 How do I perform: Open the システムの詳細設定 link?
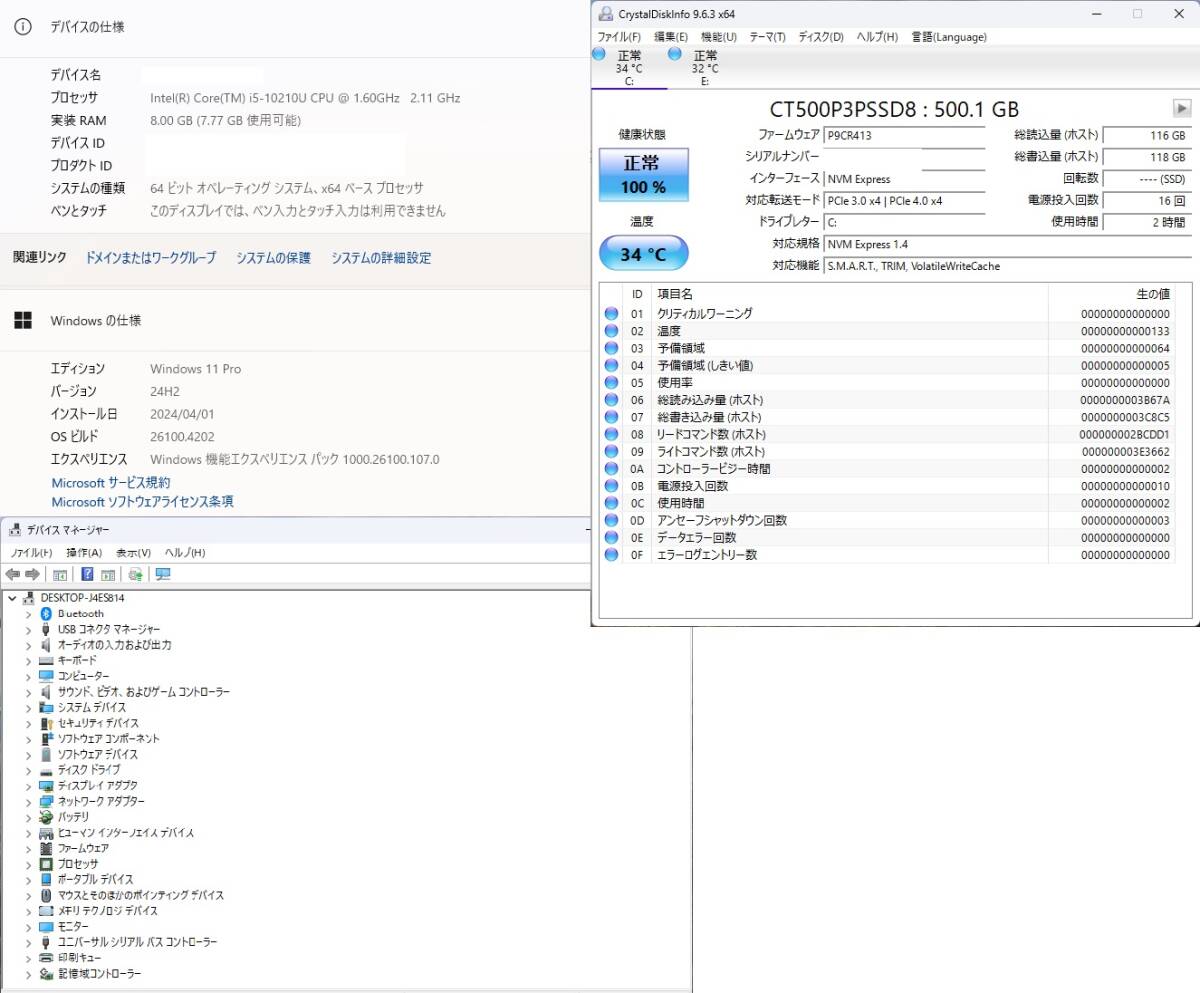coord(382,258)
